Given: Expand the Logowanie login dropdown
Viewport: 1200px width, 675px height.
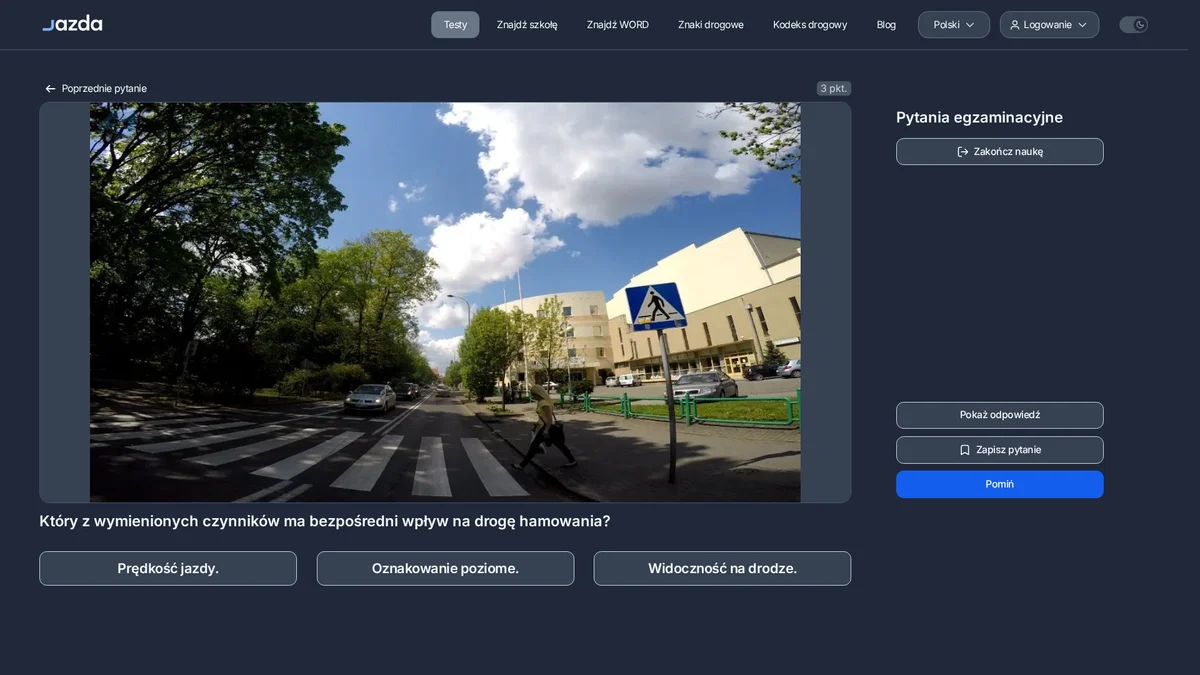Looking at the screenshot, I should [x=1049, y=25].
